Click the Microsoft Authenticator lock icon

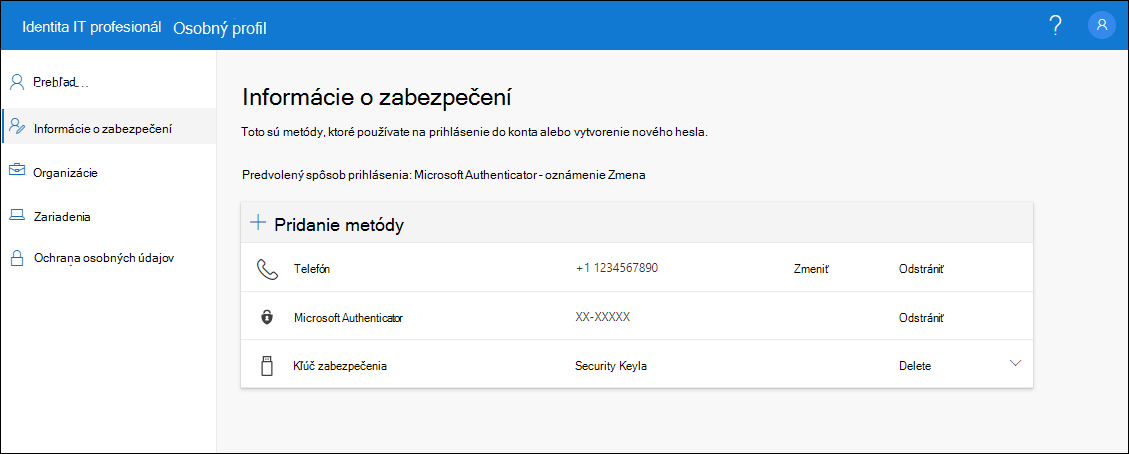[266, 317]
